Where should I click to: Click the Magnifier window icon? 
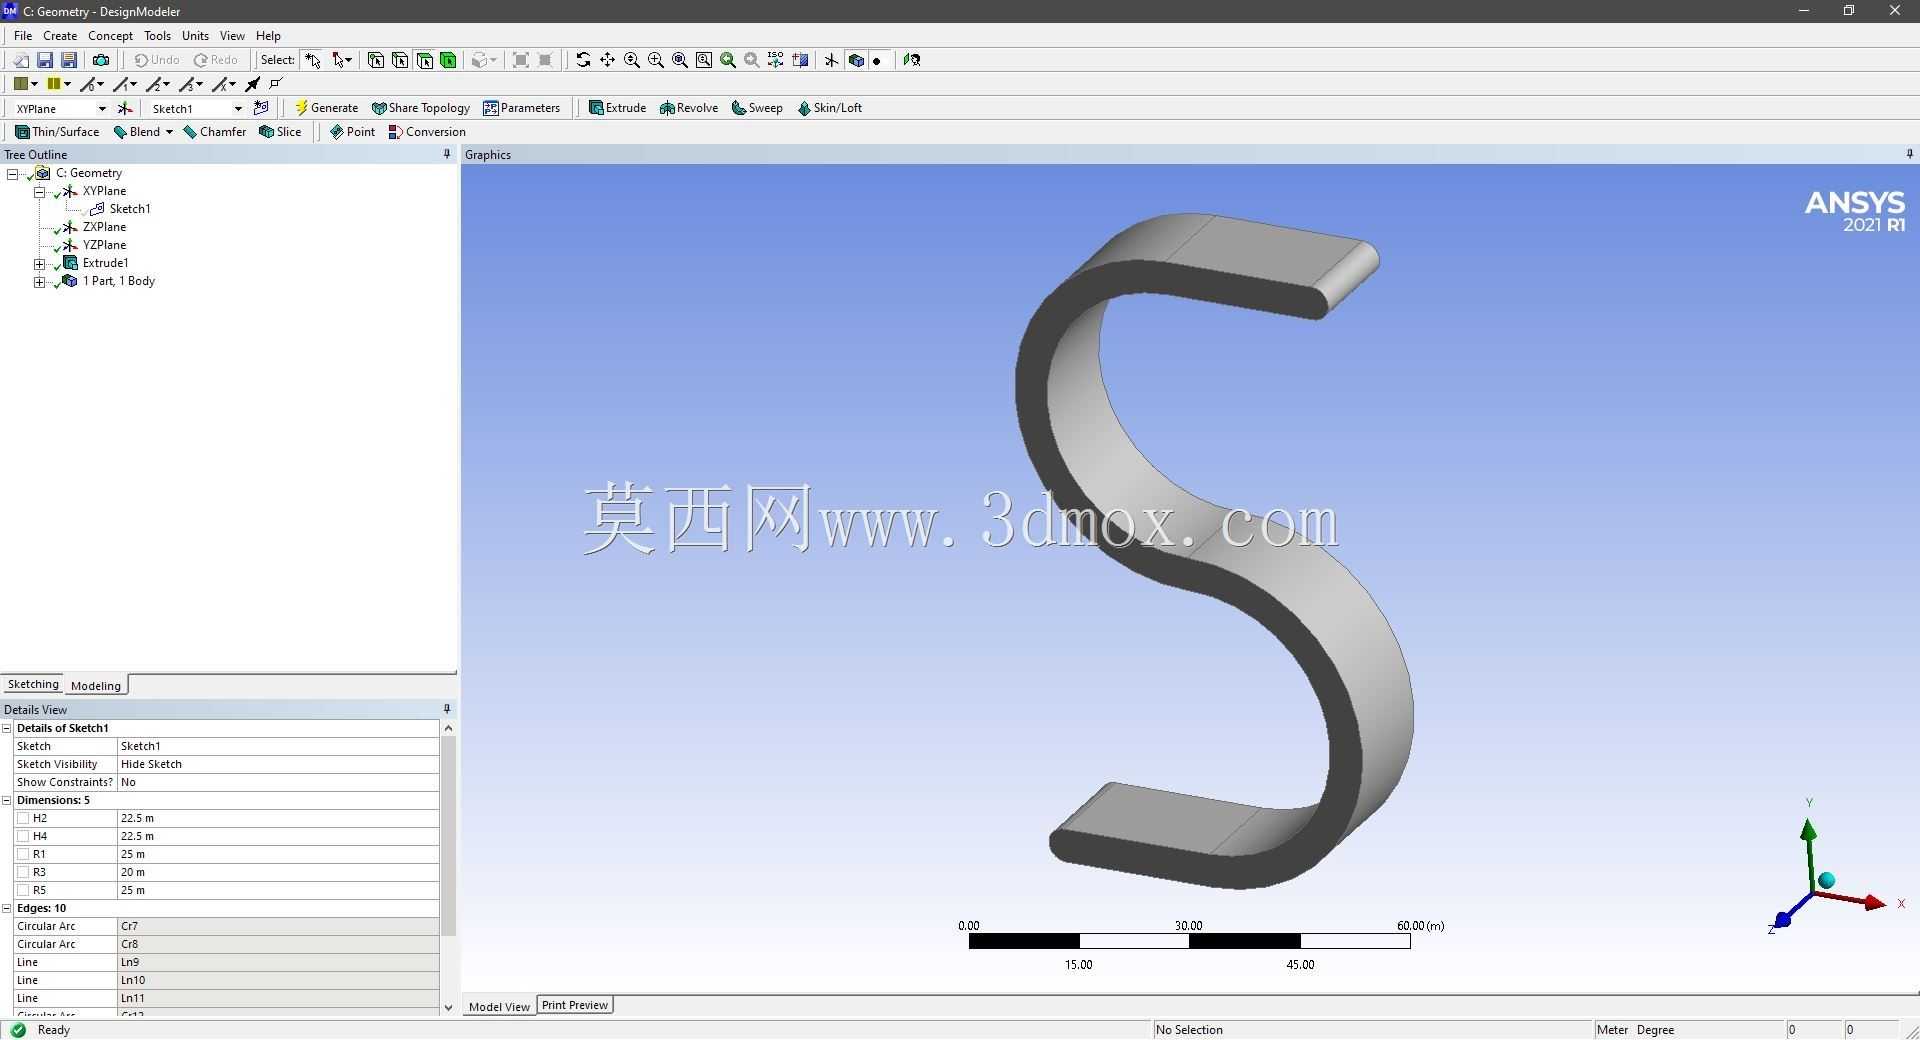pyautogui.click(x=704, y=60)
